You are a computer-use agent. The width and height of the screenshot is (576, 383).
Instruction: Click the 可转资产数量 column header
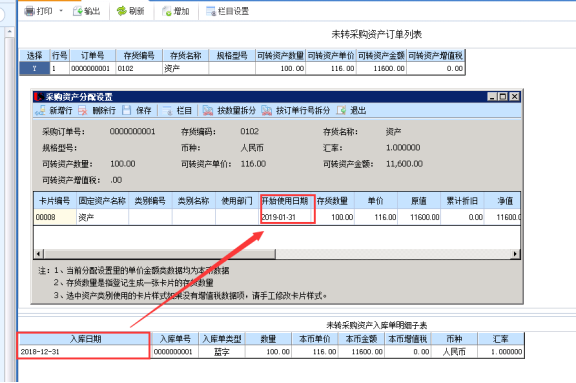point(280,56)
